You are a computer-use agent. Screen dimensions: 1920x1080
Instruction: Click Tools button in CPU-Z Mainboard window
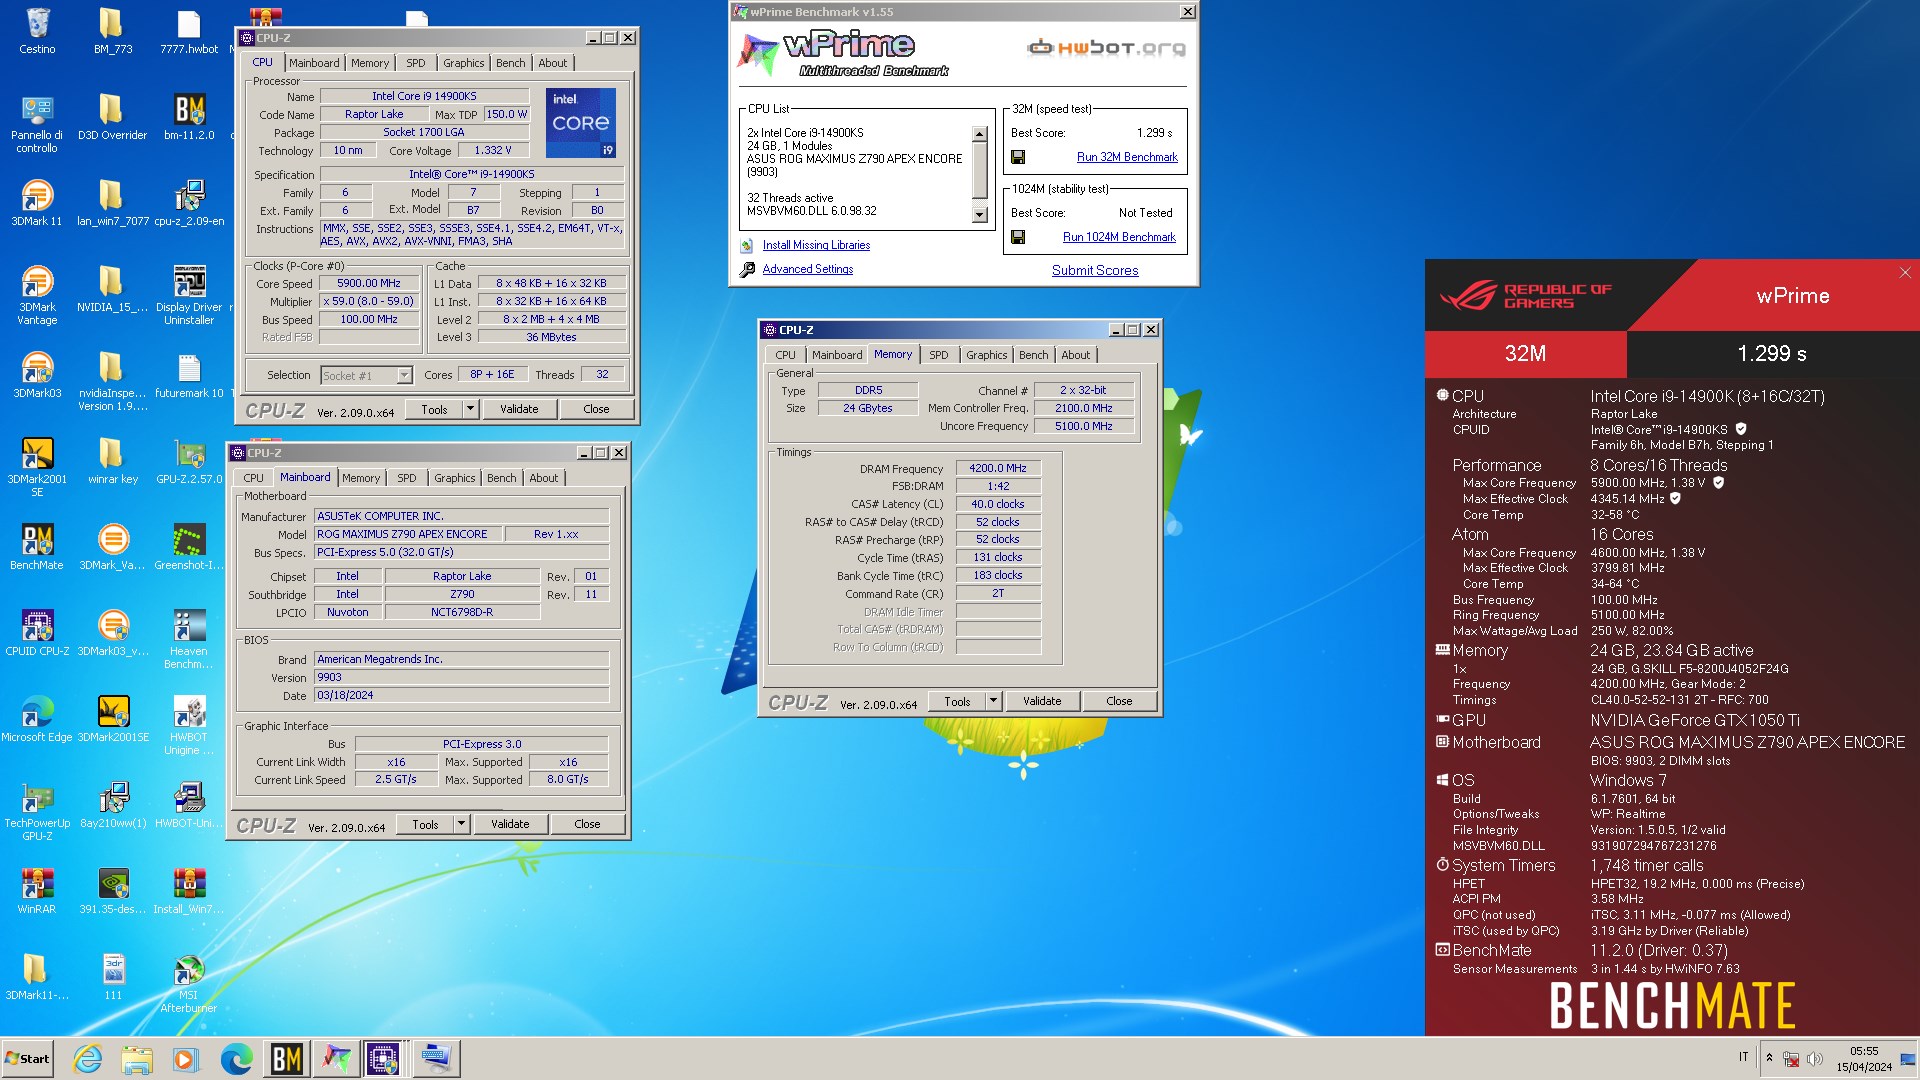(x=425, y=824)
